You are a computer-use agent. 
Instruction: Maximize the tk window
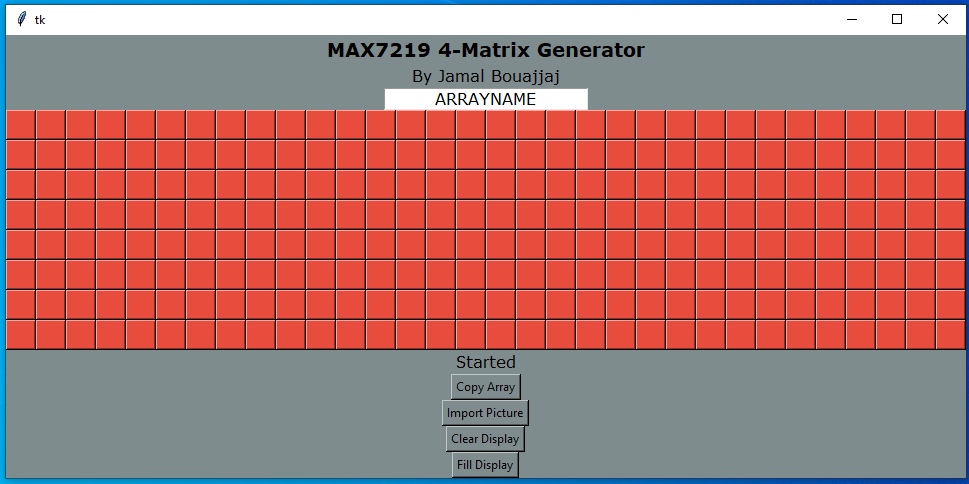tap(897, 19)
